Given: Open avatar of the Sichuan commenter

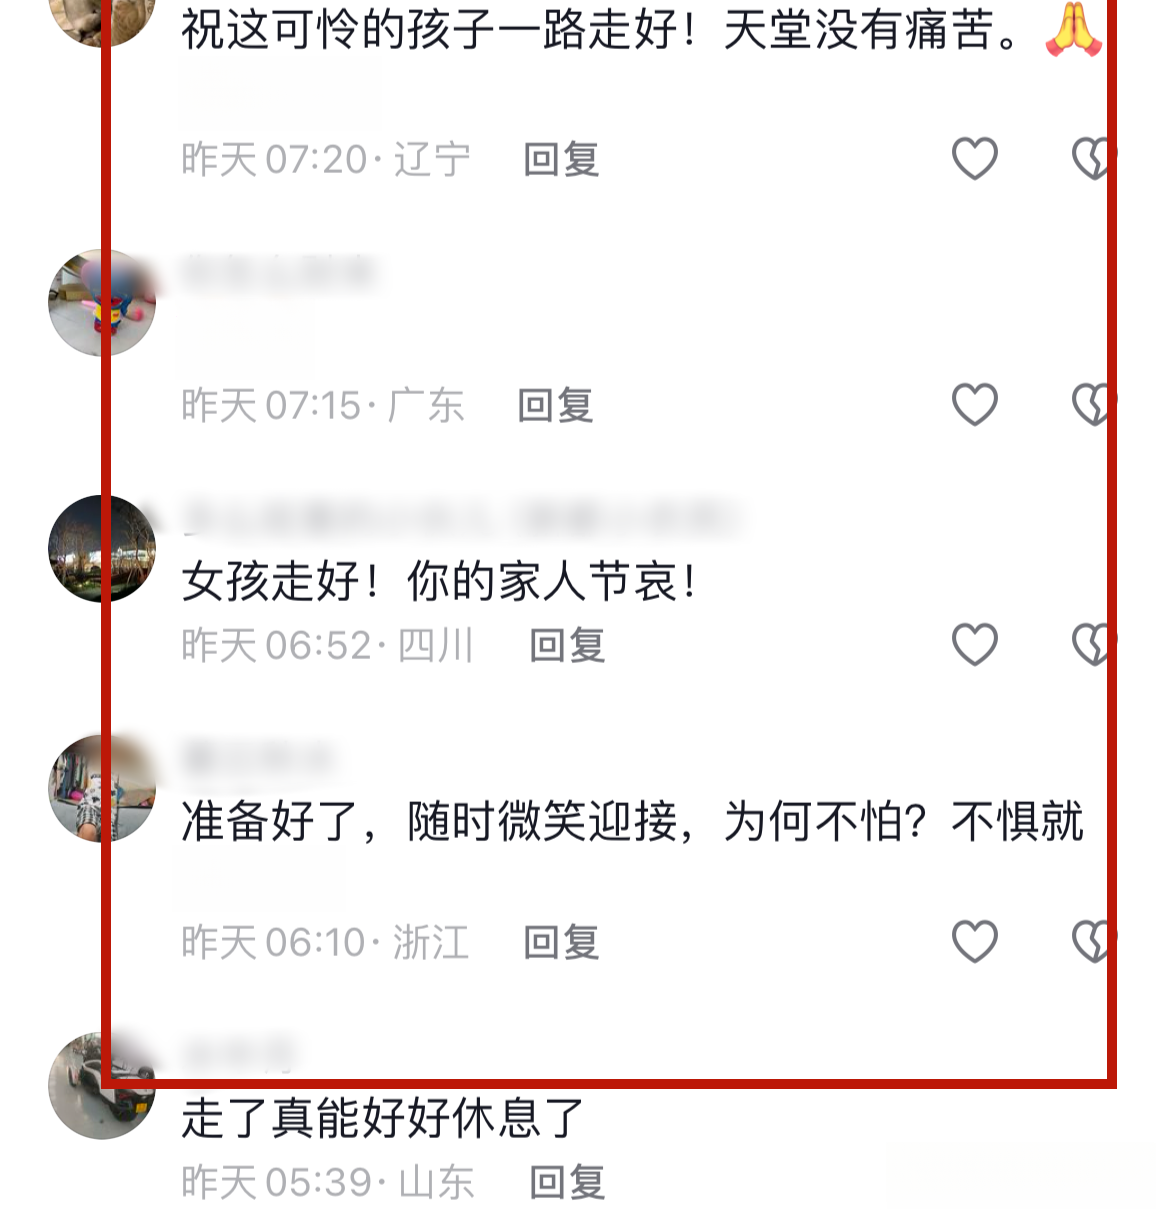Looking at the screenshot, I should pyautogui.click(x=102, y=549).
